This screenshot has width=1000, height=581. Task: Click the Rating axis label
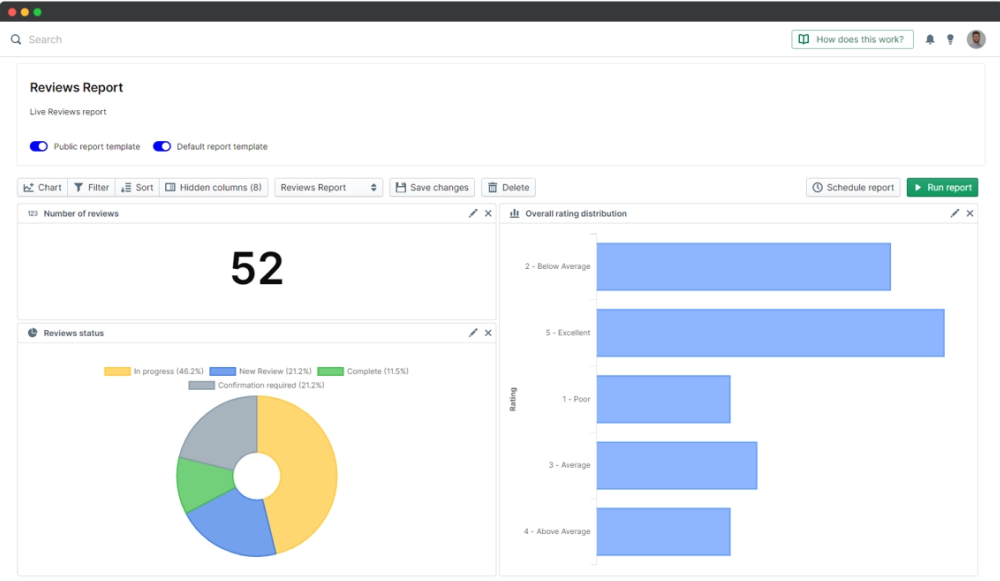[x=513, y=399]
